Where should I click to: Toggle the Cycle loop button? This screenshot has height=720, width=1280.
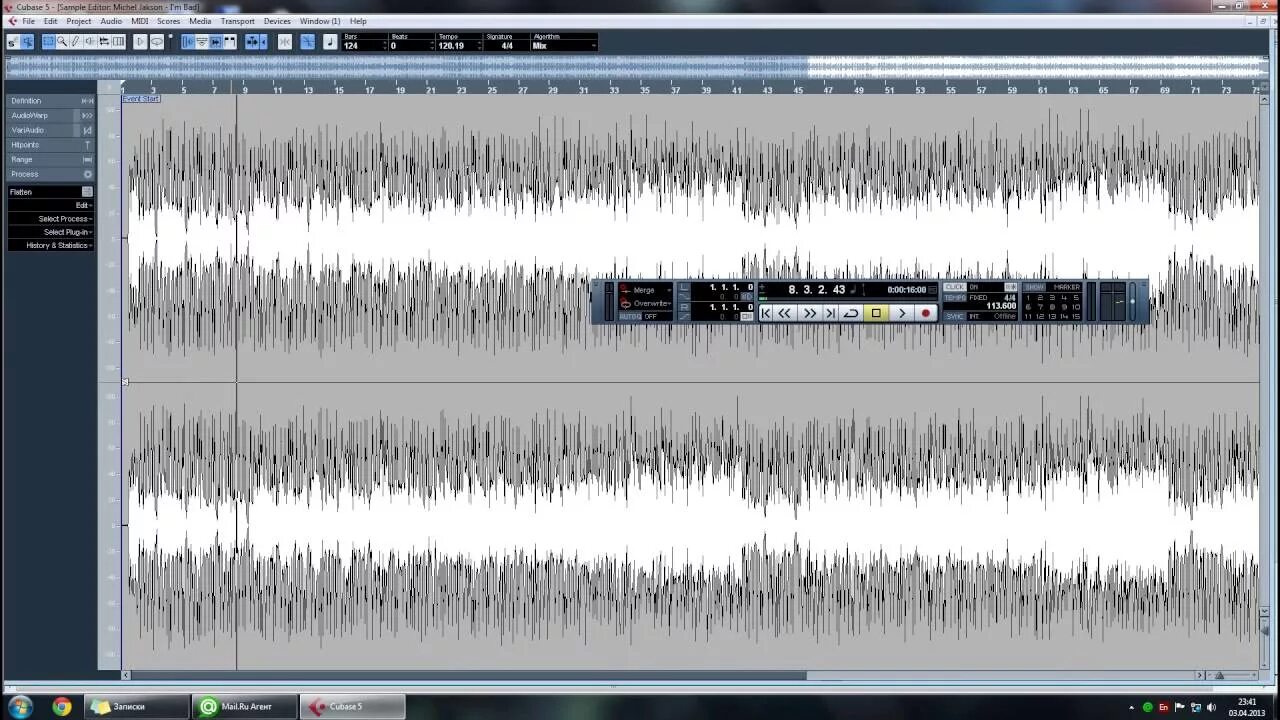coord(851,313)
